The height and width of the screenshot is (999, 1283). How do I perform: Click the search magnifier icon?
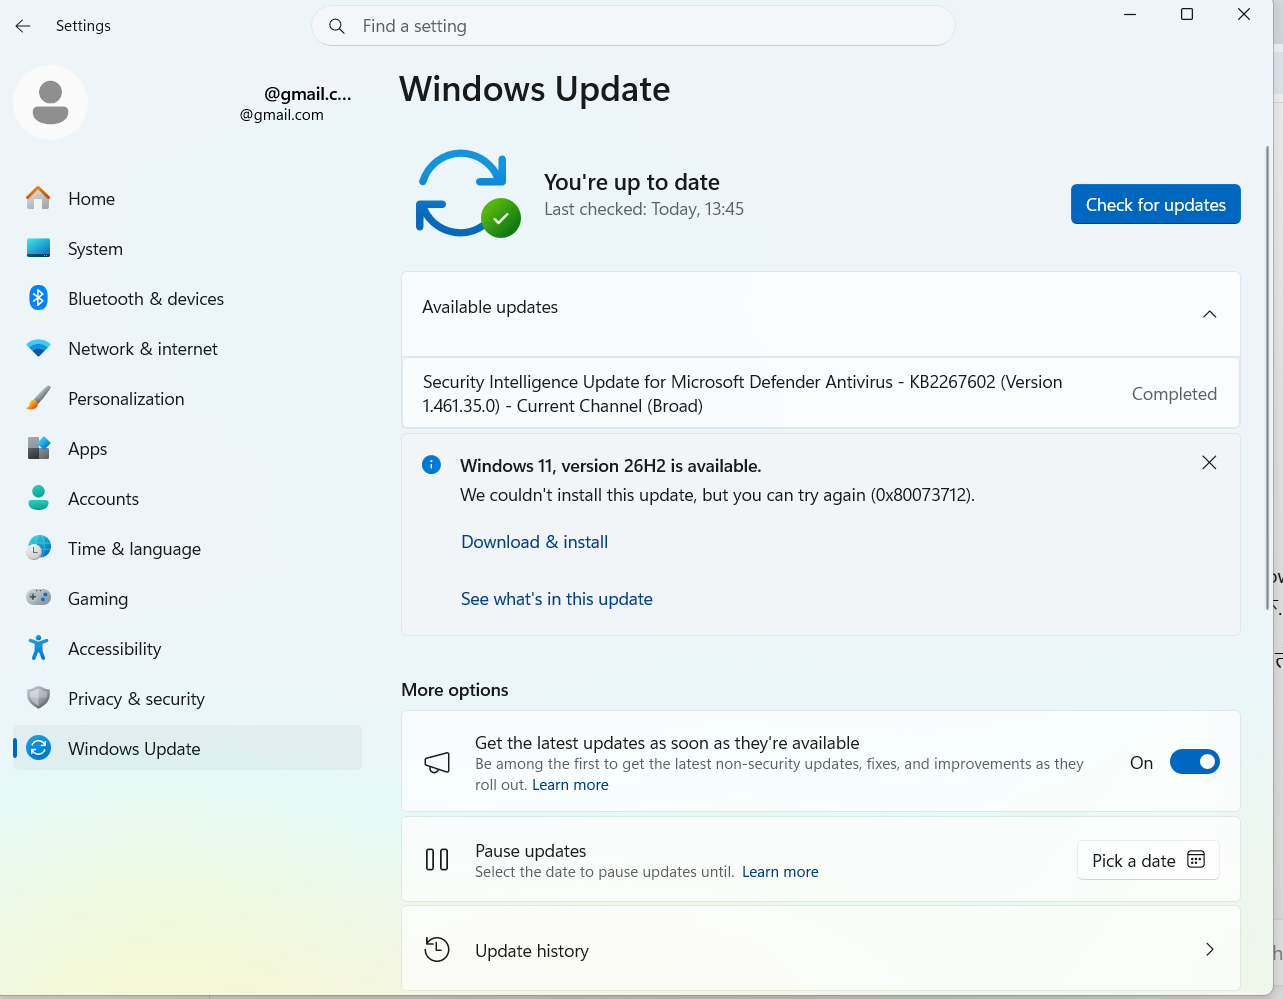tap(337, 26)
